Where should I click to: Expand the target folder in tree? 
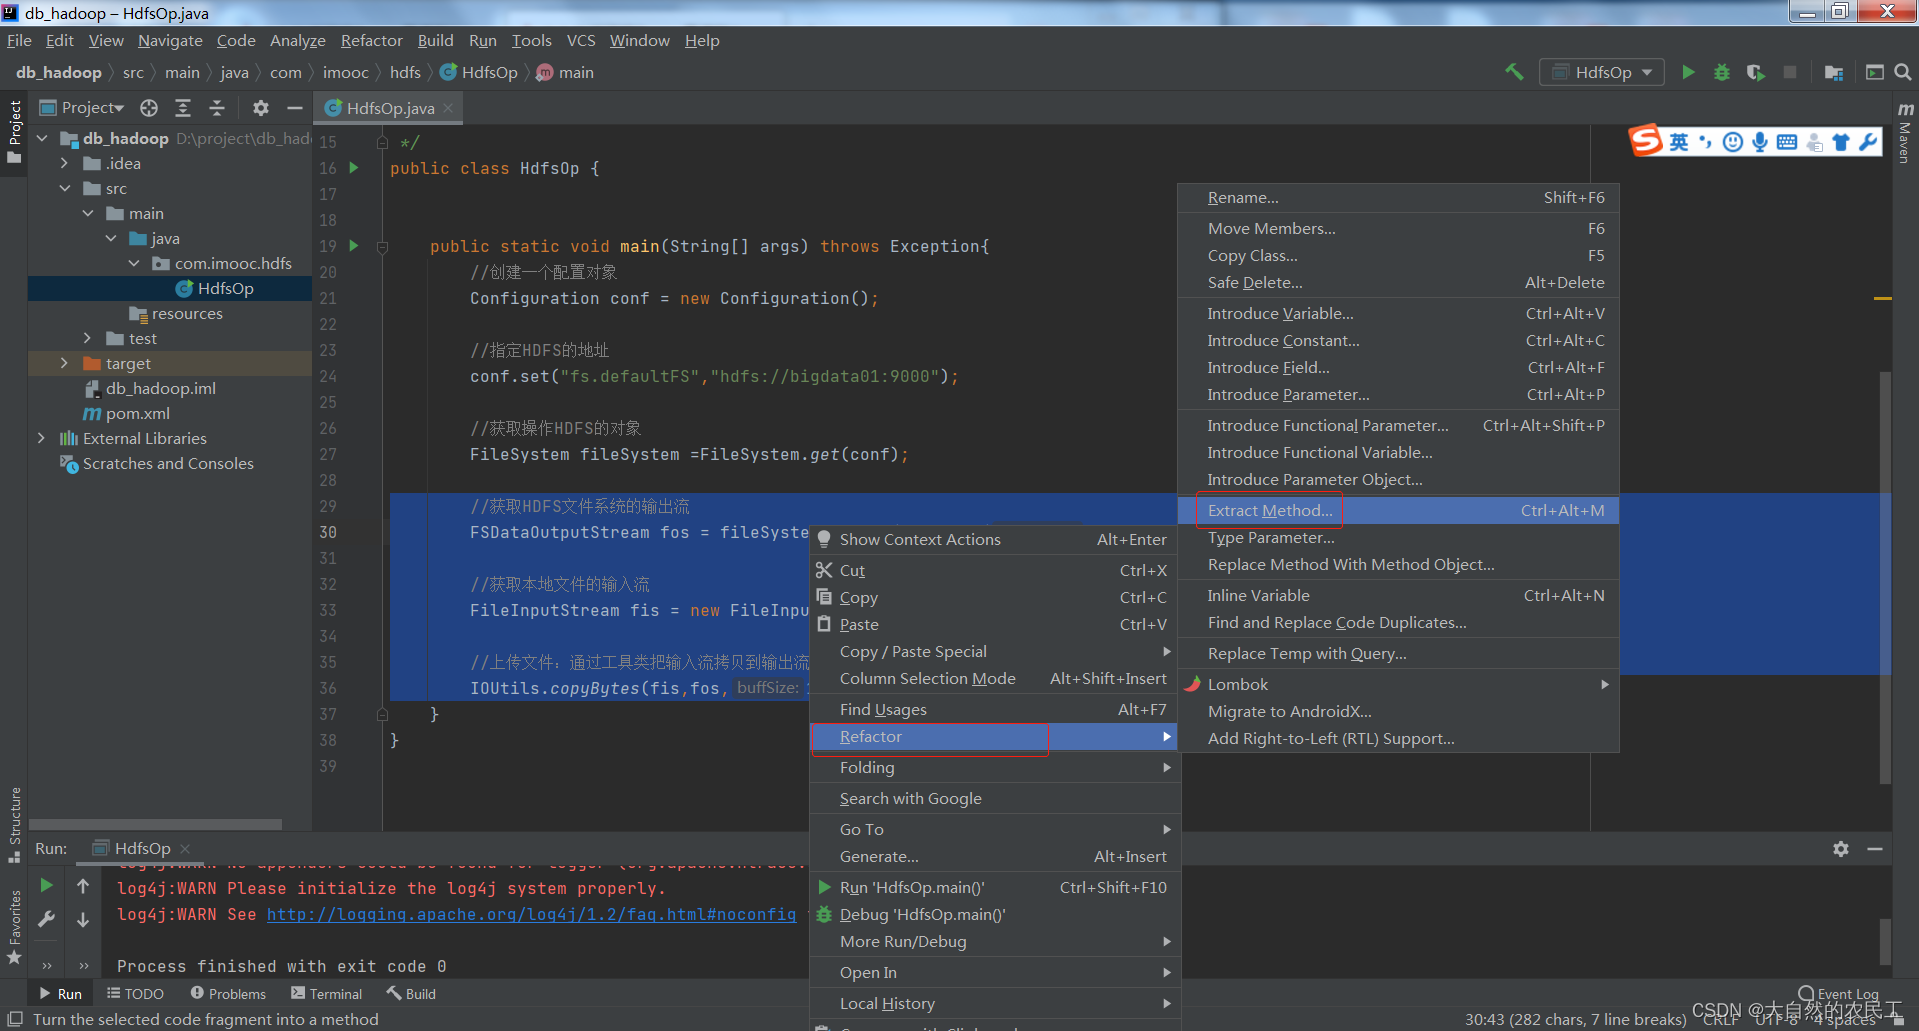pos(64,363)
